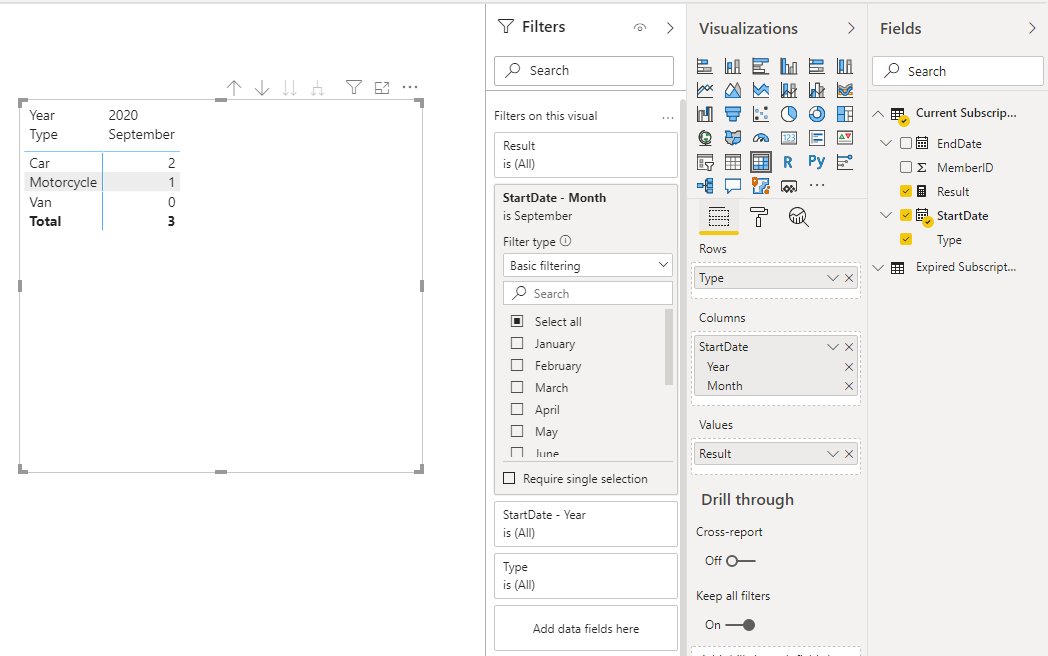Select the Q&A speech bubble visual
The image size is (1048, 656).
(733, 186)
